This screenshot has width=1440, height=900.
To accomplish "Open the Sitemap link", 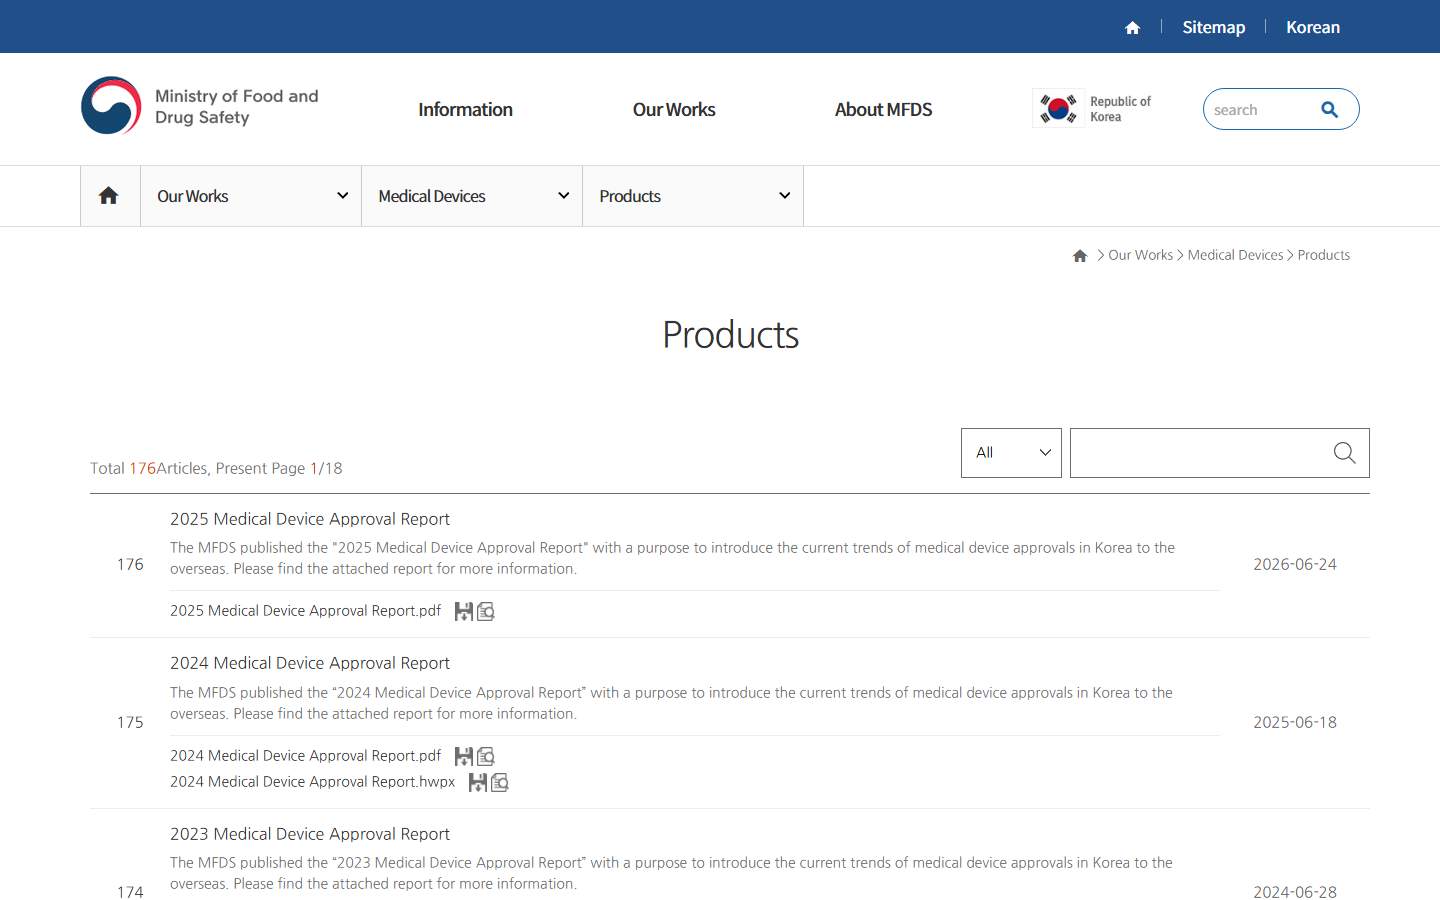I will pos(1213,27).
